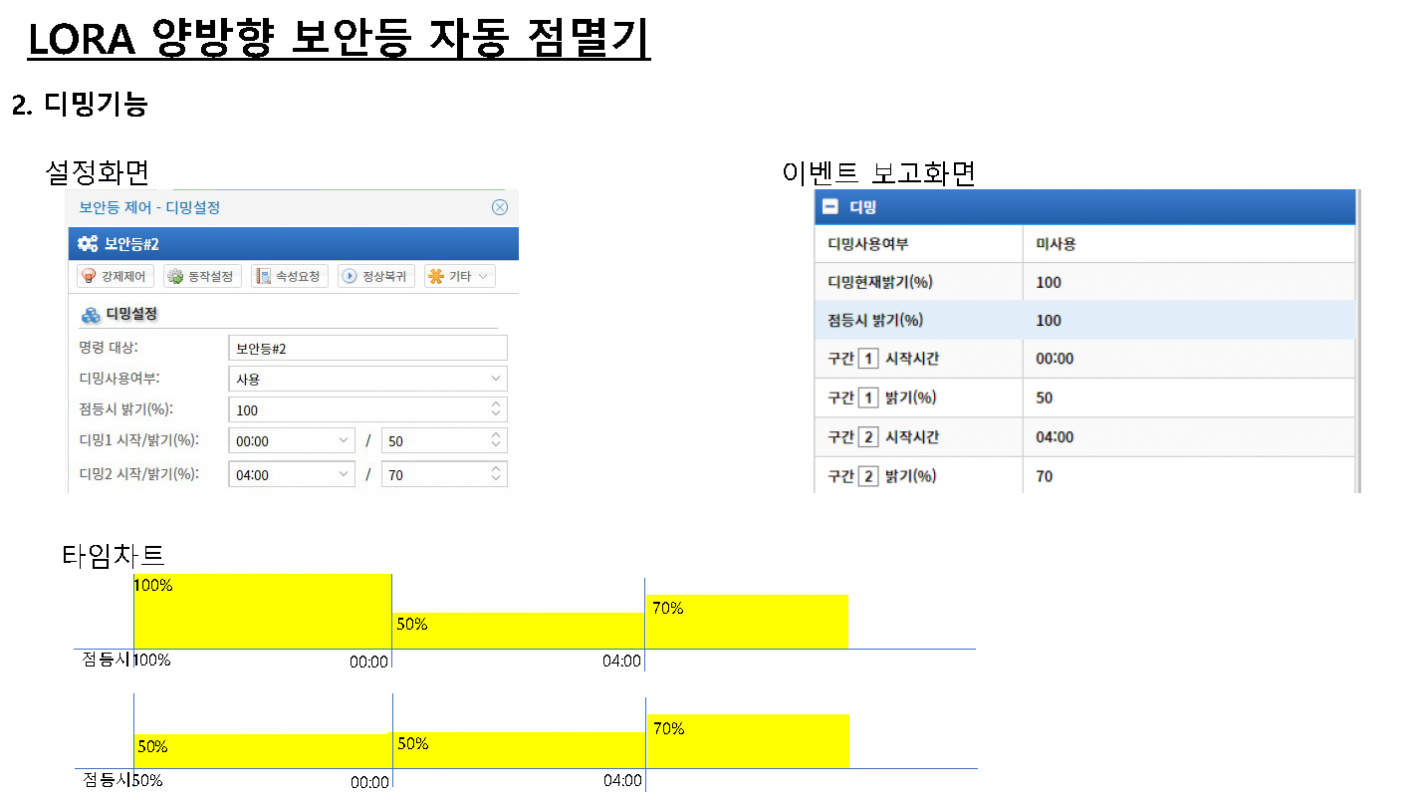
Task: Click the 강제제어 toolbar button
Action: click(116, 277)
